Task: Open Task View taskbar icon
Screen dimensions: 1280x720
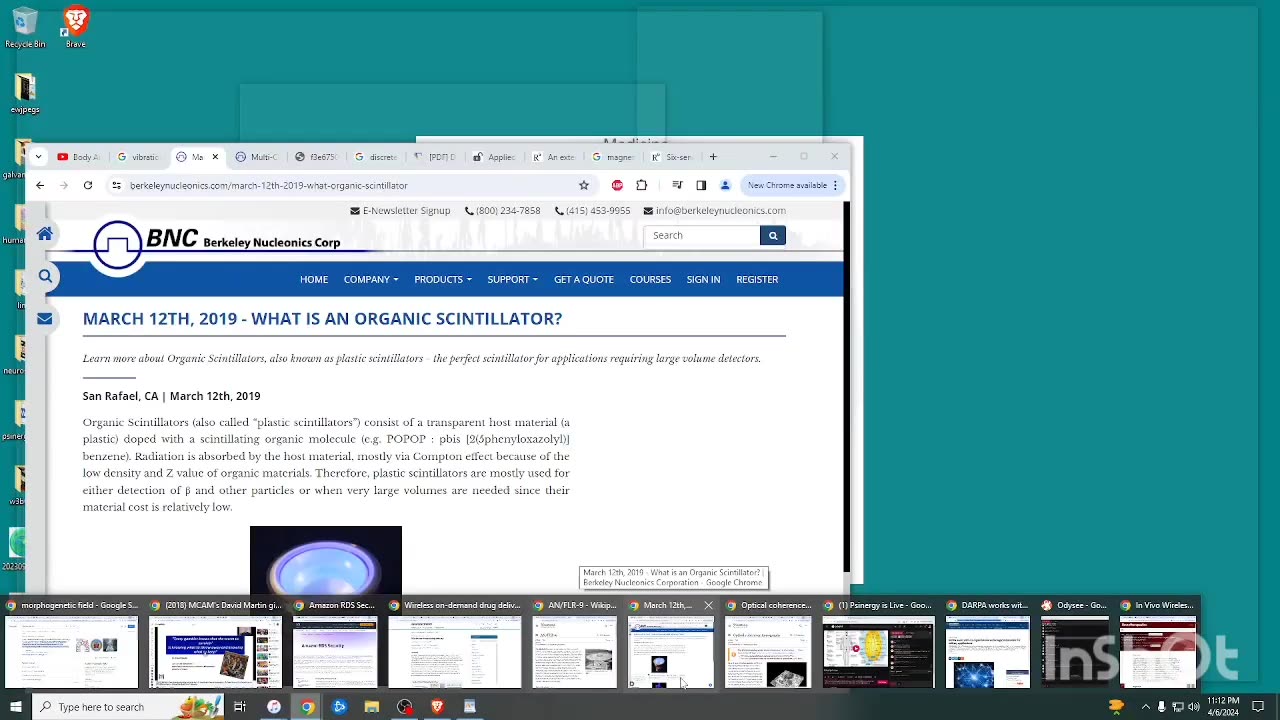Action: [240, 707]
